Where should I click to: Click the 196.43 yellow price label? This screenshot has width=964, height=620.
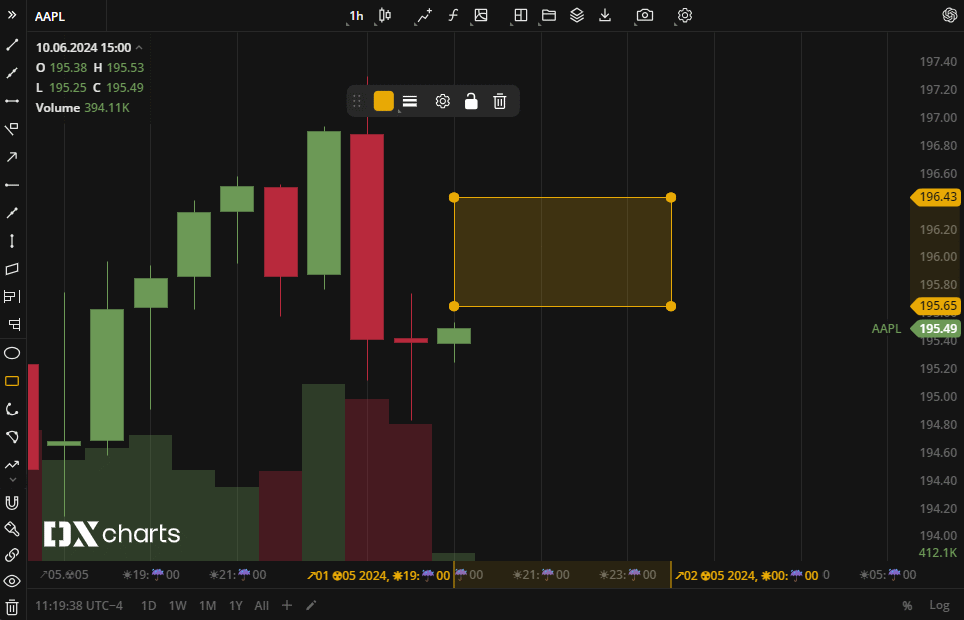(936, 197)
